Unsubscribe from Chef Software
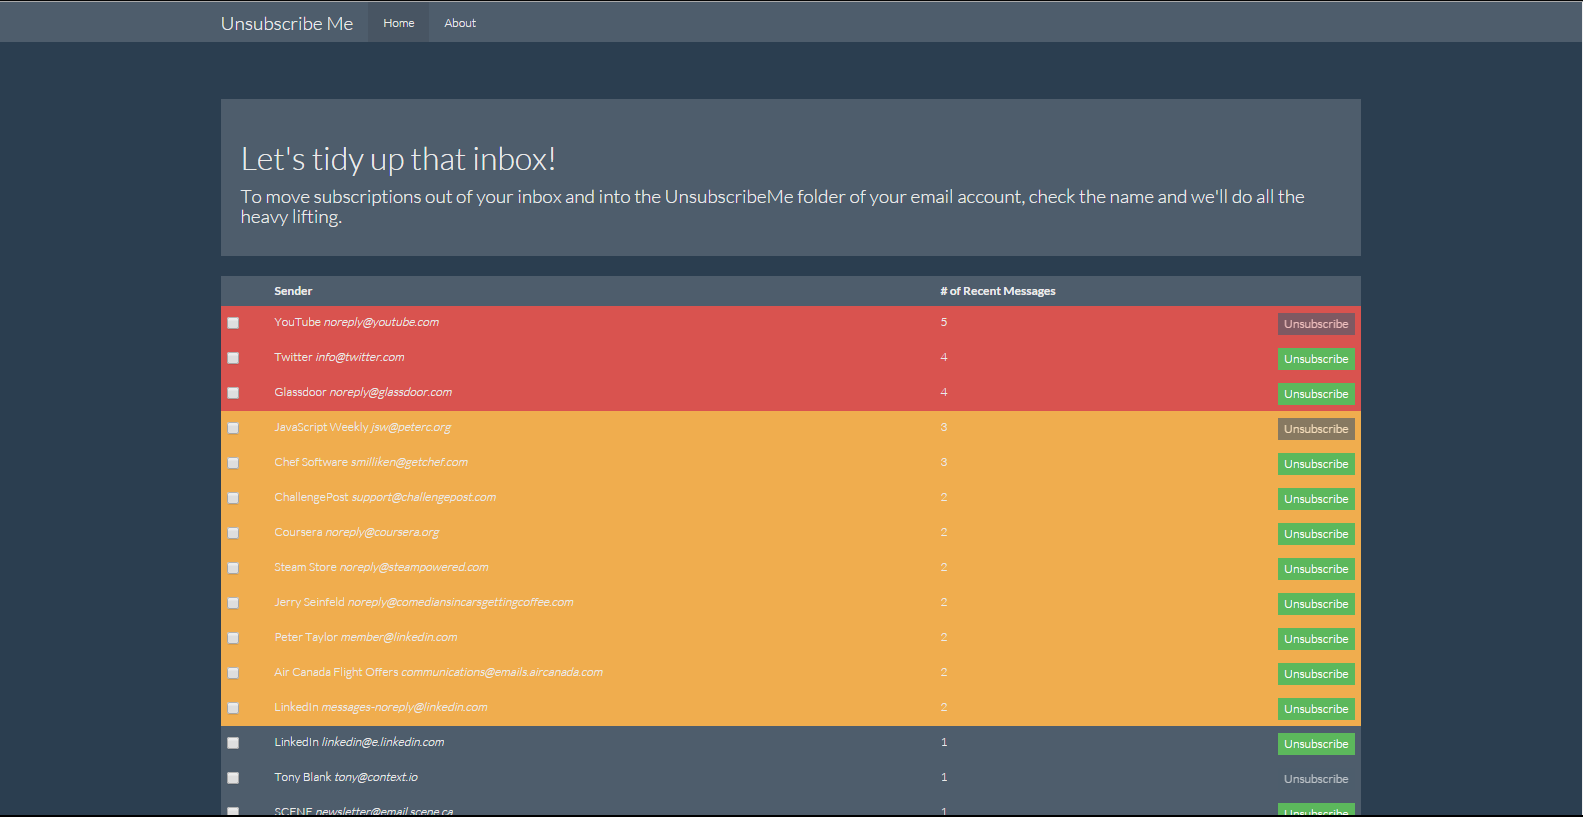 1316,464
